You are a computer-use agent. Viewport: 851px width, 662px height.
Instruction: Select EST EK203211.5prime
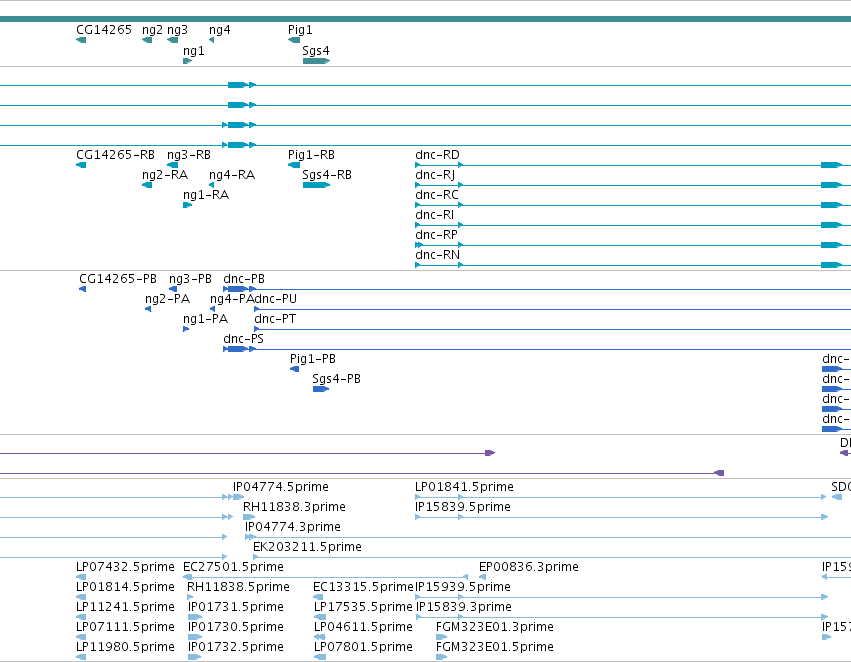[308, 547]
